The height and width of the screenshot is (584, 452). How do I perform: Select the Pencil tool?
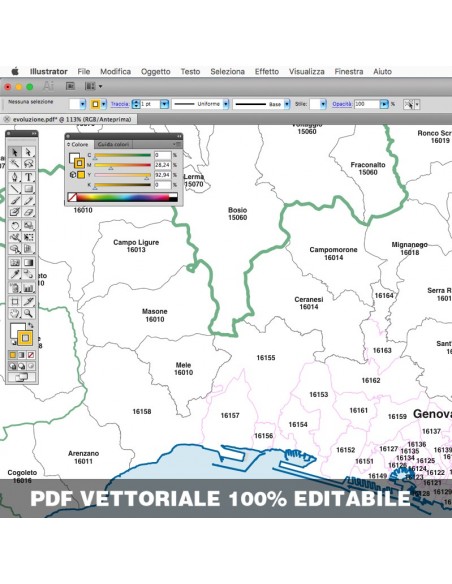tap(28, 200)
